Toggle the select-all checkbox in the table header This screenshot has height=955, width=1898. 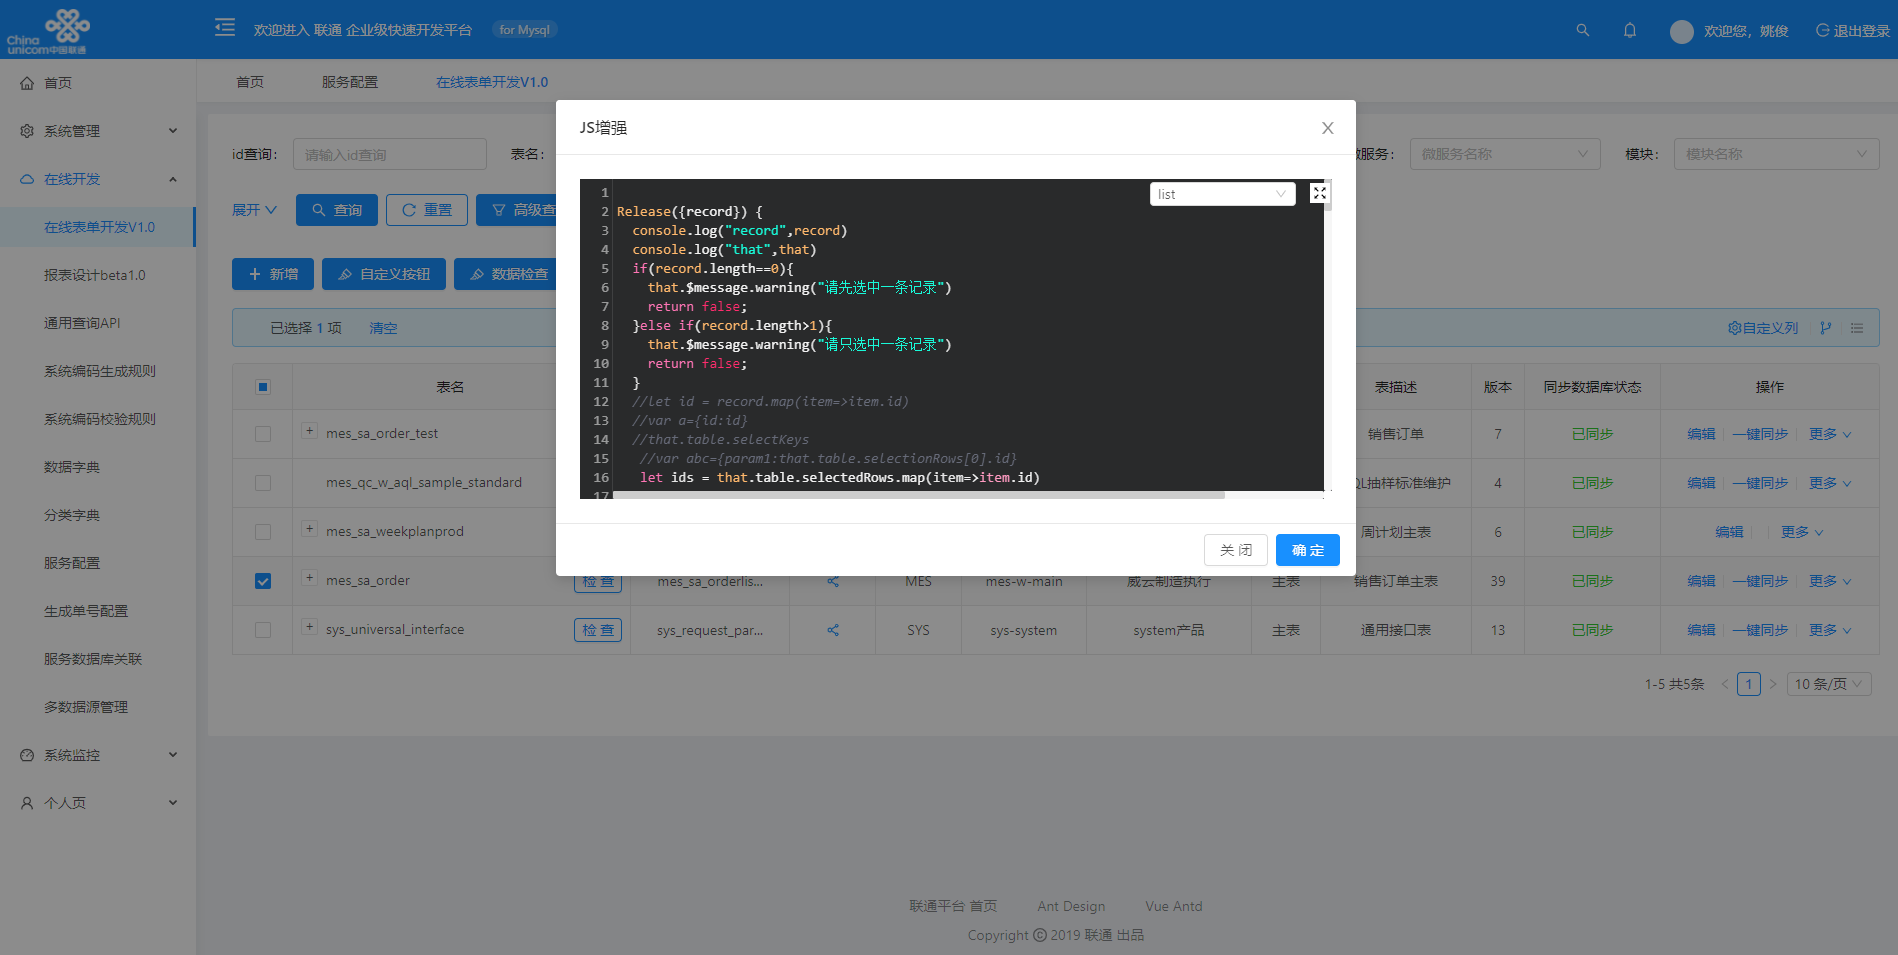click(x=263, y=387)
